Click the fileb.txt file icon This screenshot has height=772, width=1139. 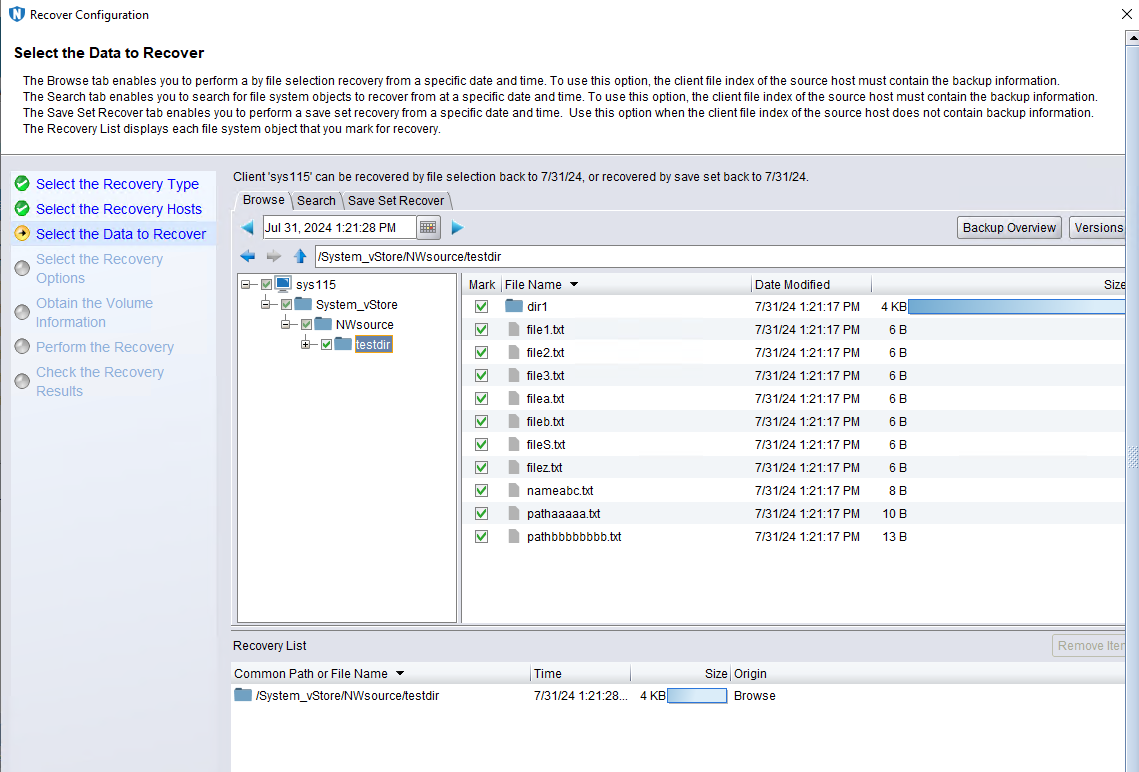tap(514, 421)
